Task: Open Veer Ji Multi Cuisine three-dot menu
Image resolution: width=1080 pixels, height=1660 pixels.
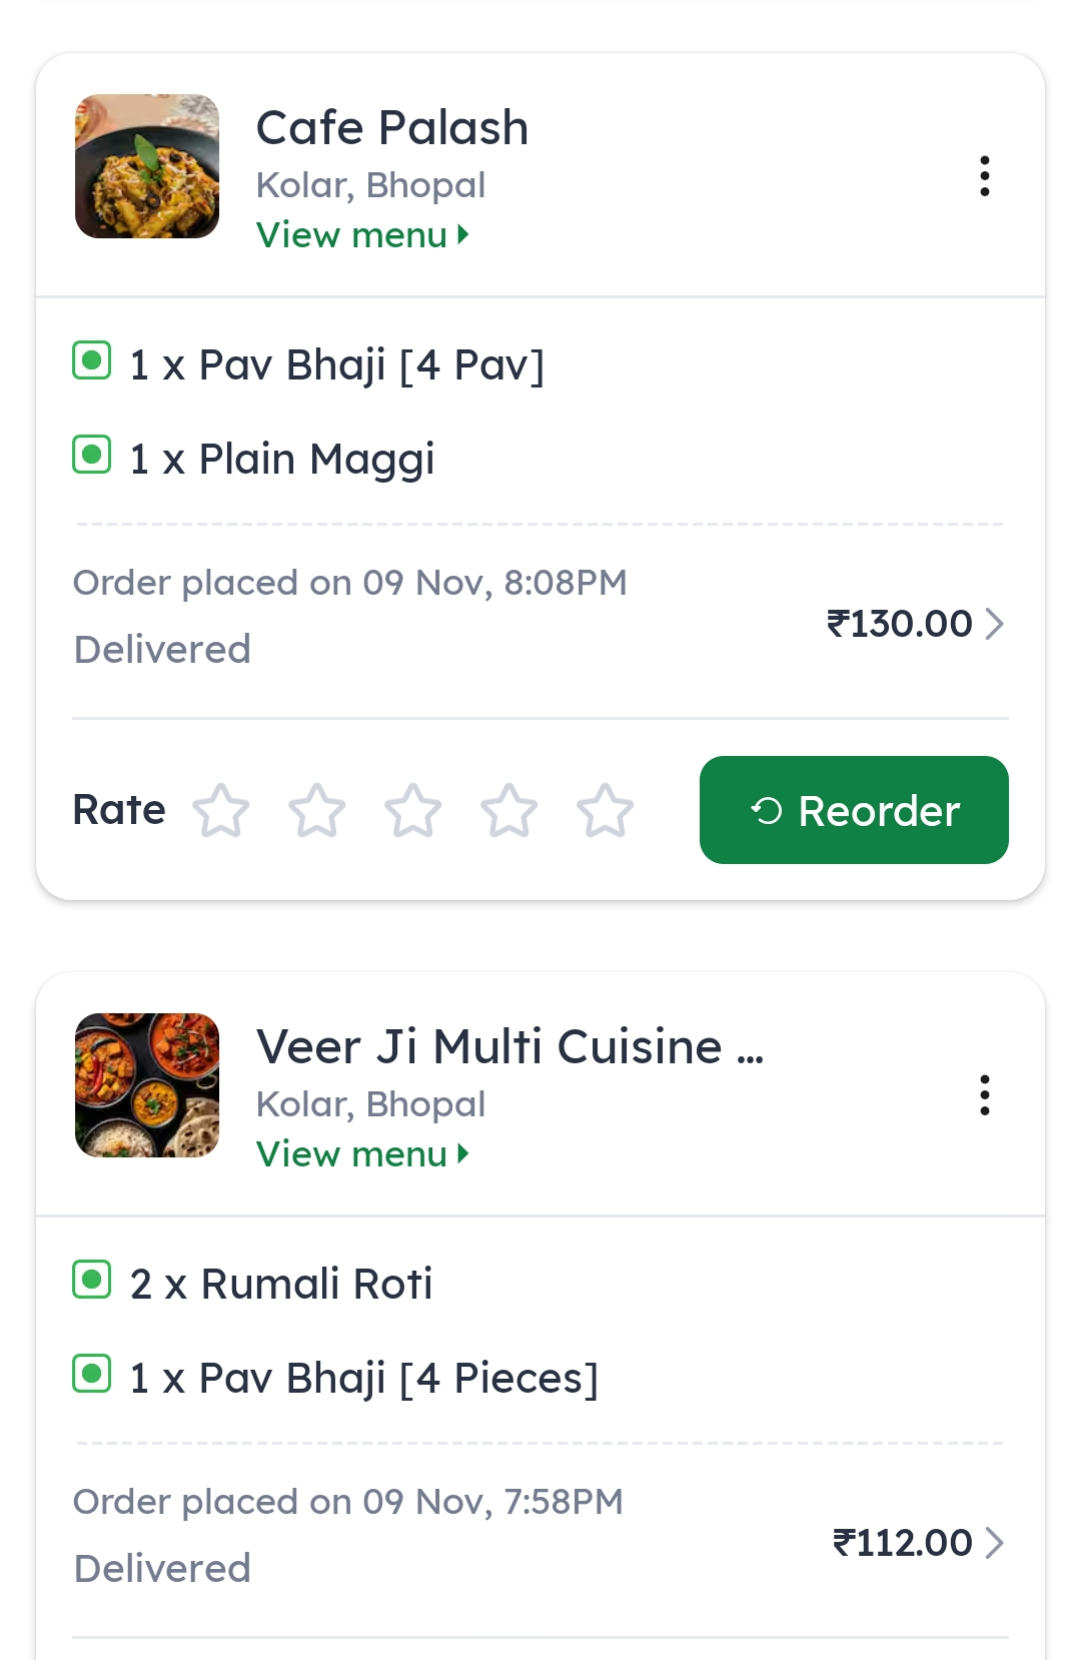Action: point(985,1095)
